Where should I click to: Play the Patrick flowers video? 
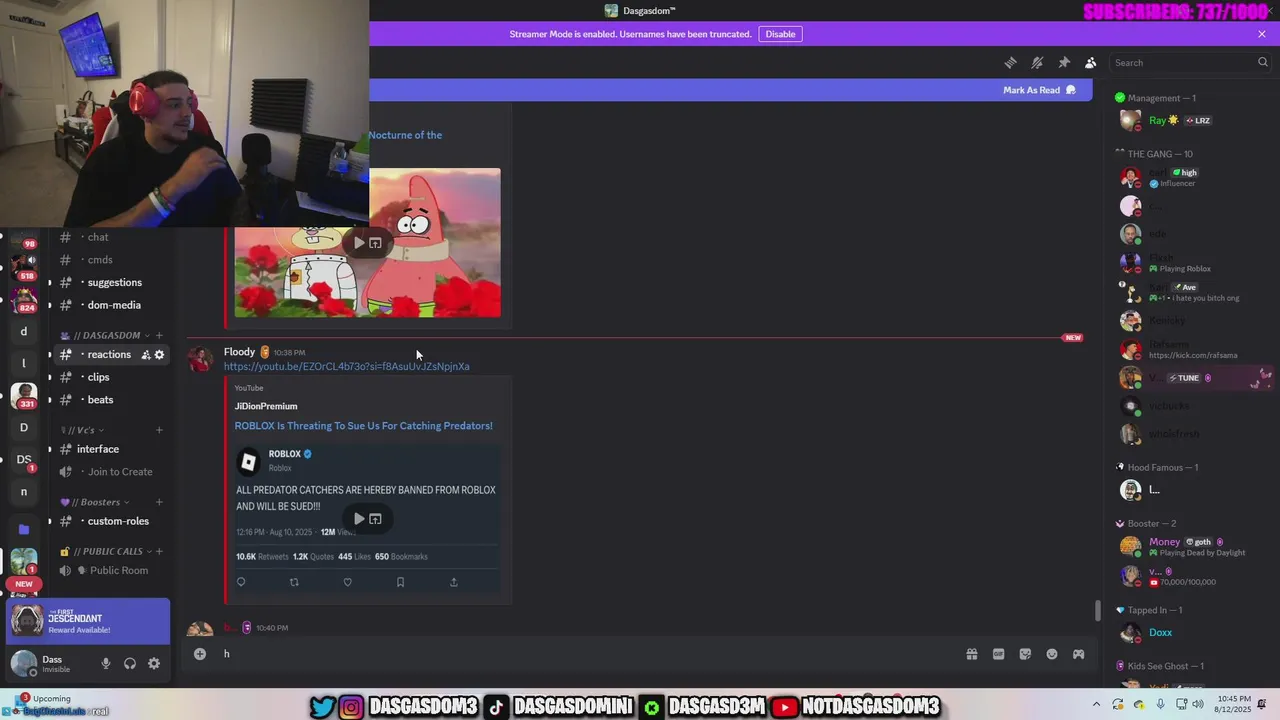[x=359, y=243]
